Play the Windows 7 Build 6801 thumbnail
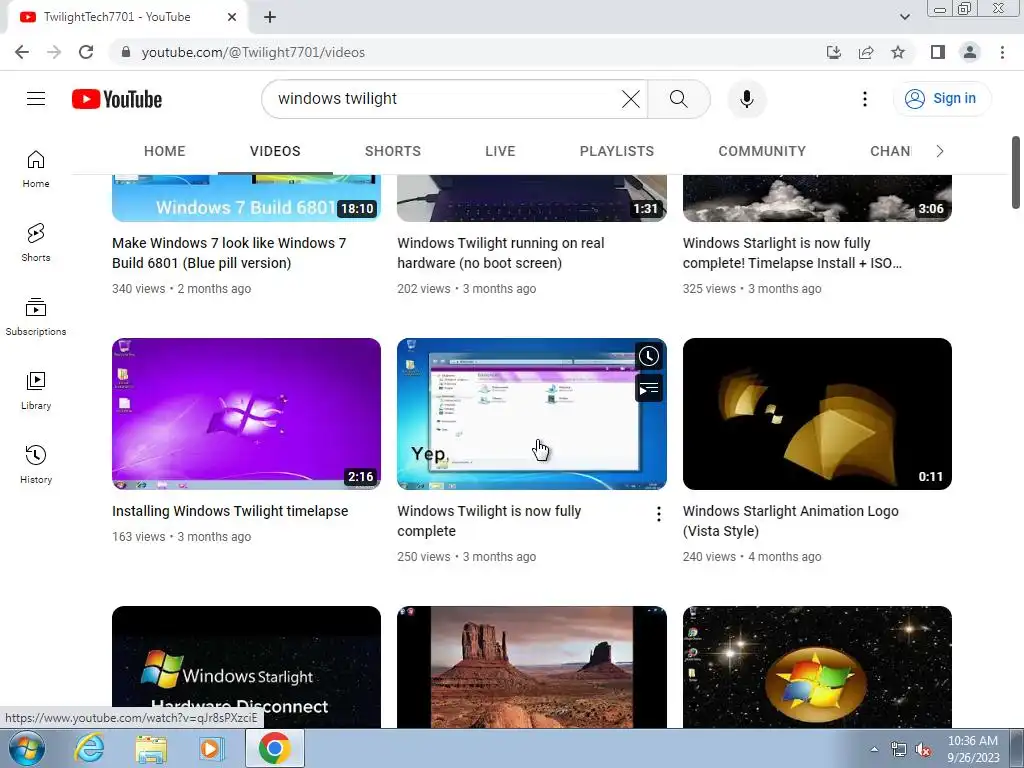Image resolution: width=1024 pixels, height=768 pixels. 246,199
